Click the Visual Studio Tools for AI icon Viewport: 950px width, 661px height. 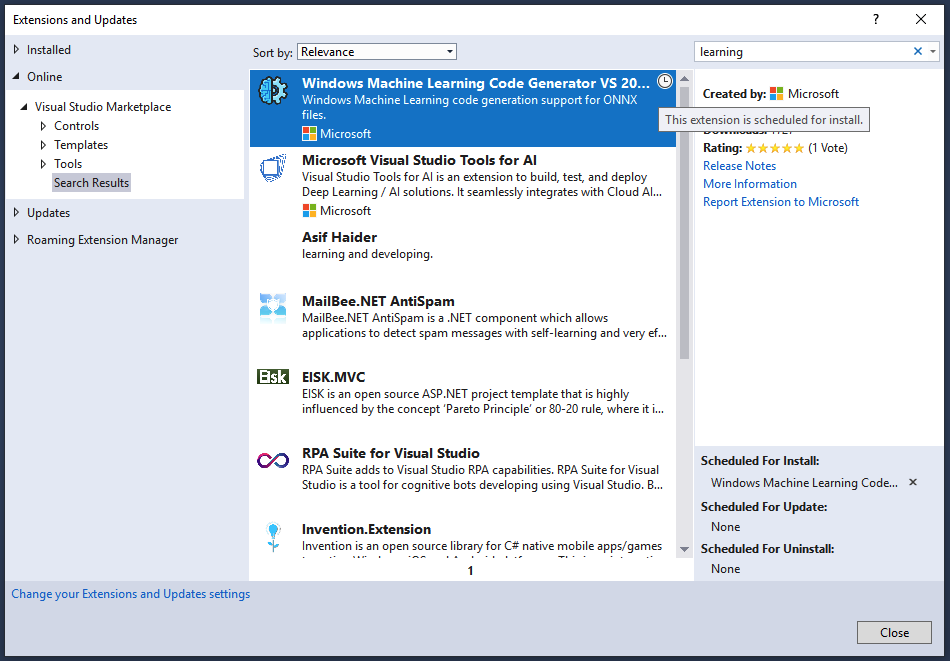[x=272, y=167]
